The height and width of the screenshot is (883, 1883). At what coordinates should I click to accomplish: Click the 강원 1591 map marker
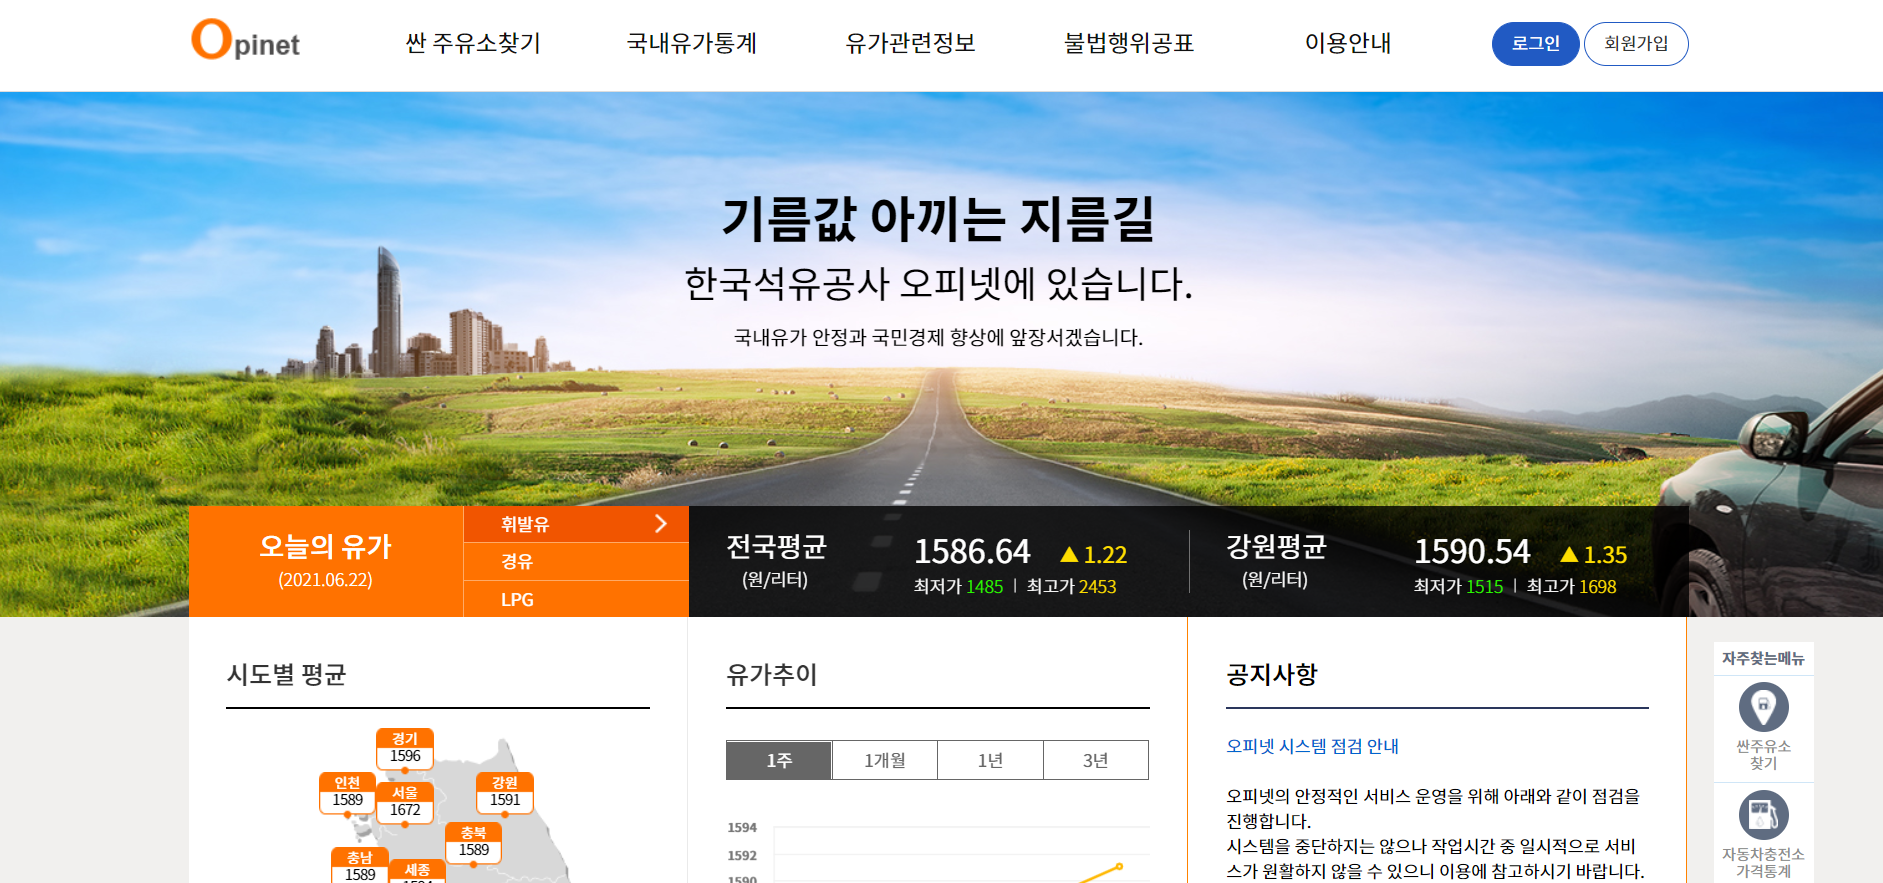coord(505,792)
